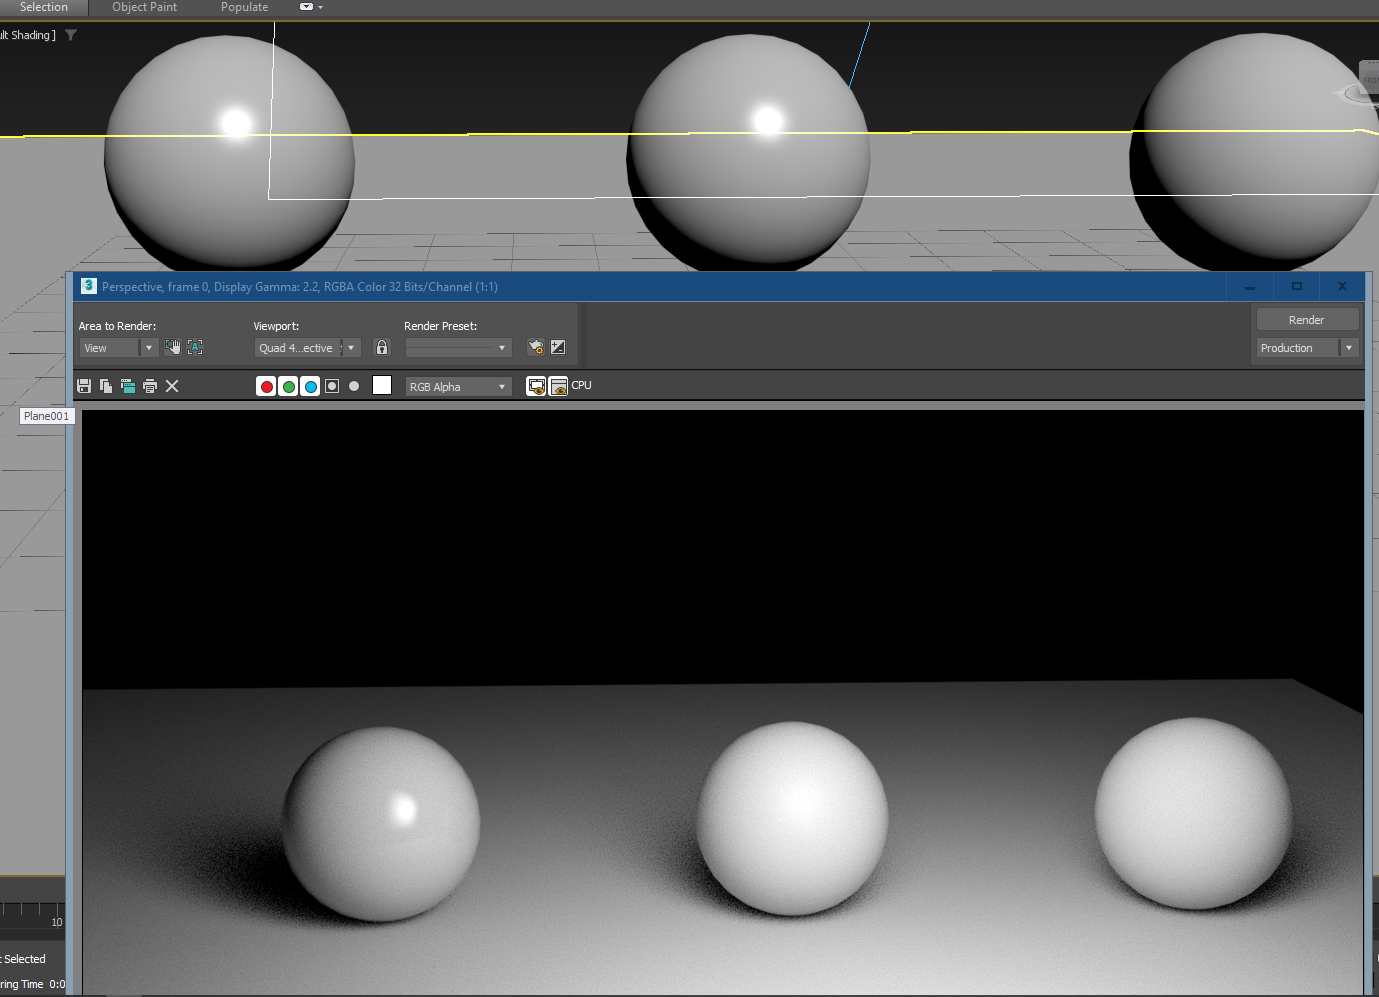Open Render Setup from the teapot icon

point(536,347)
